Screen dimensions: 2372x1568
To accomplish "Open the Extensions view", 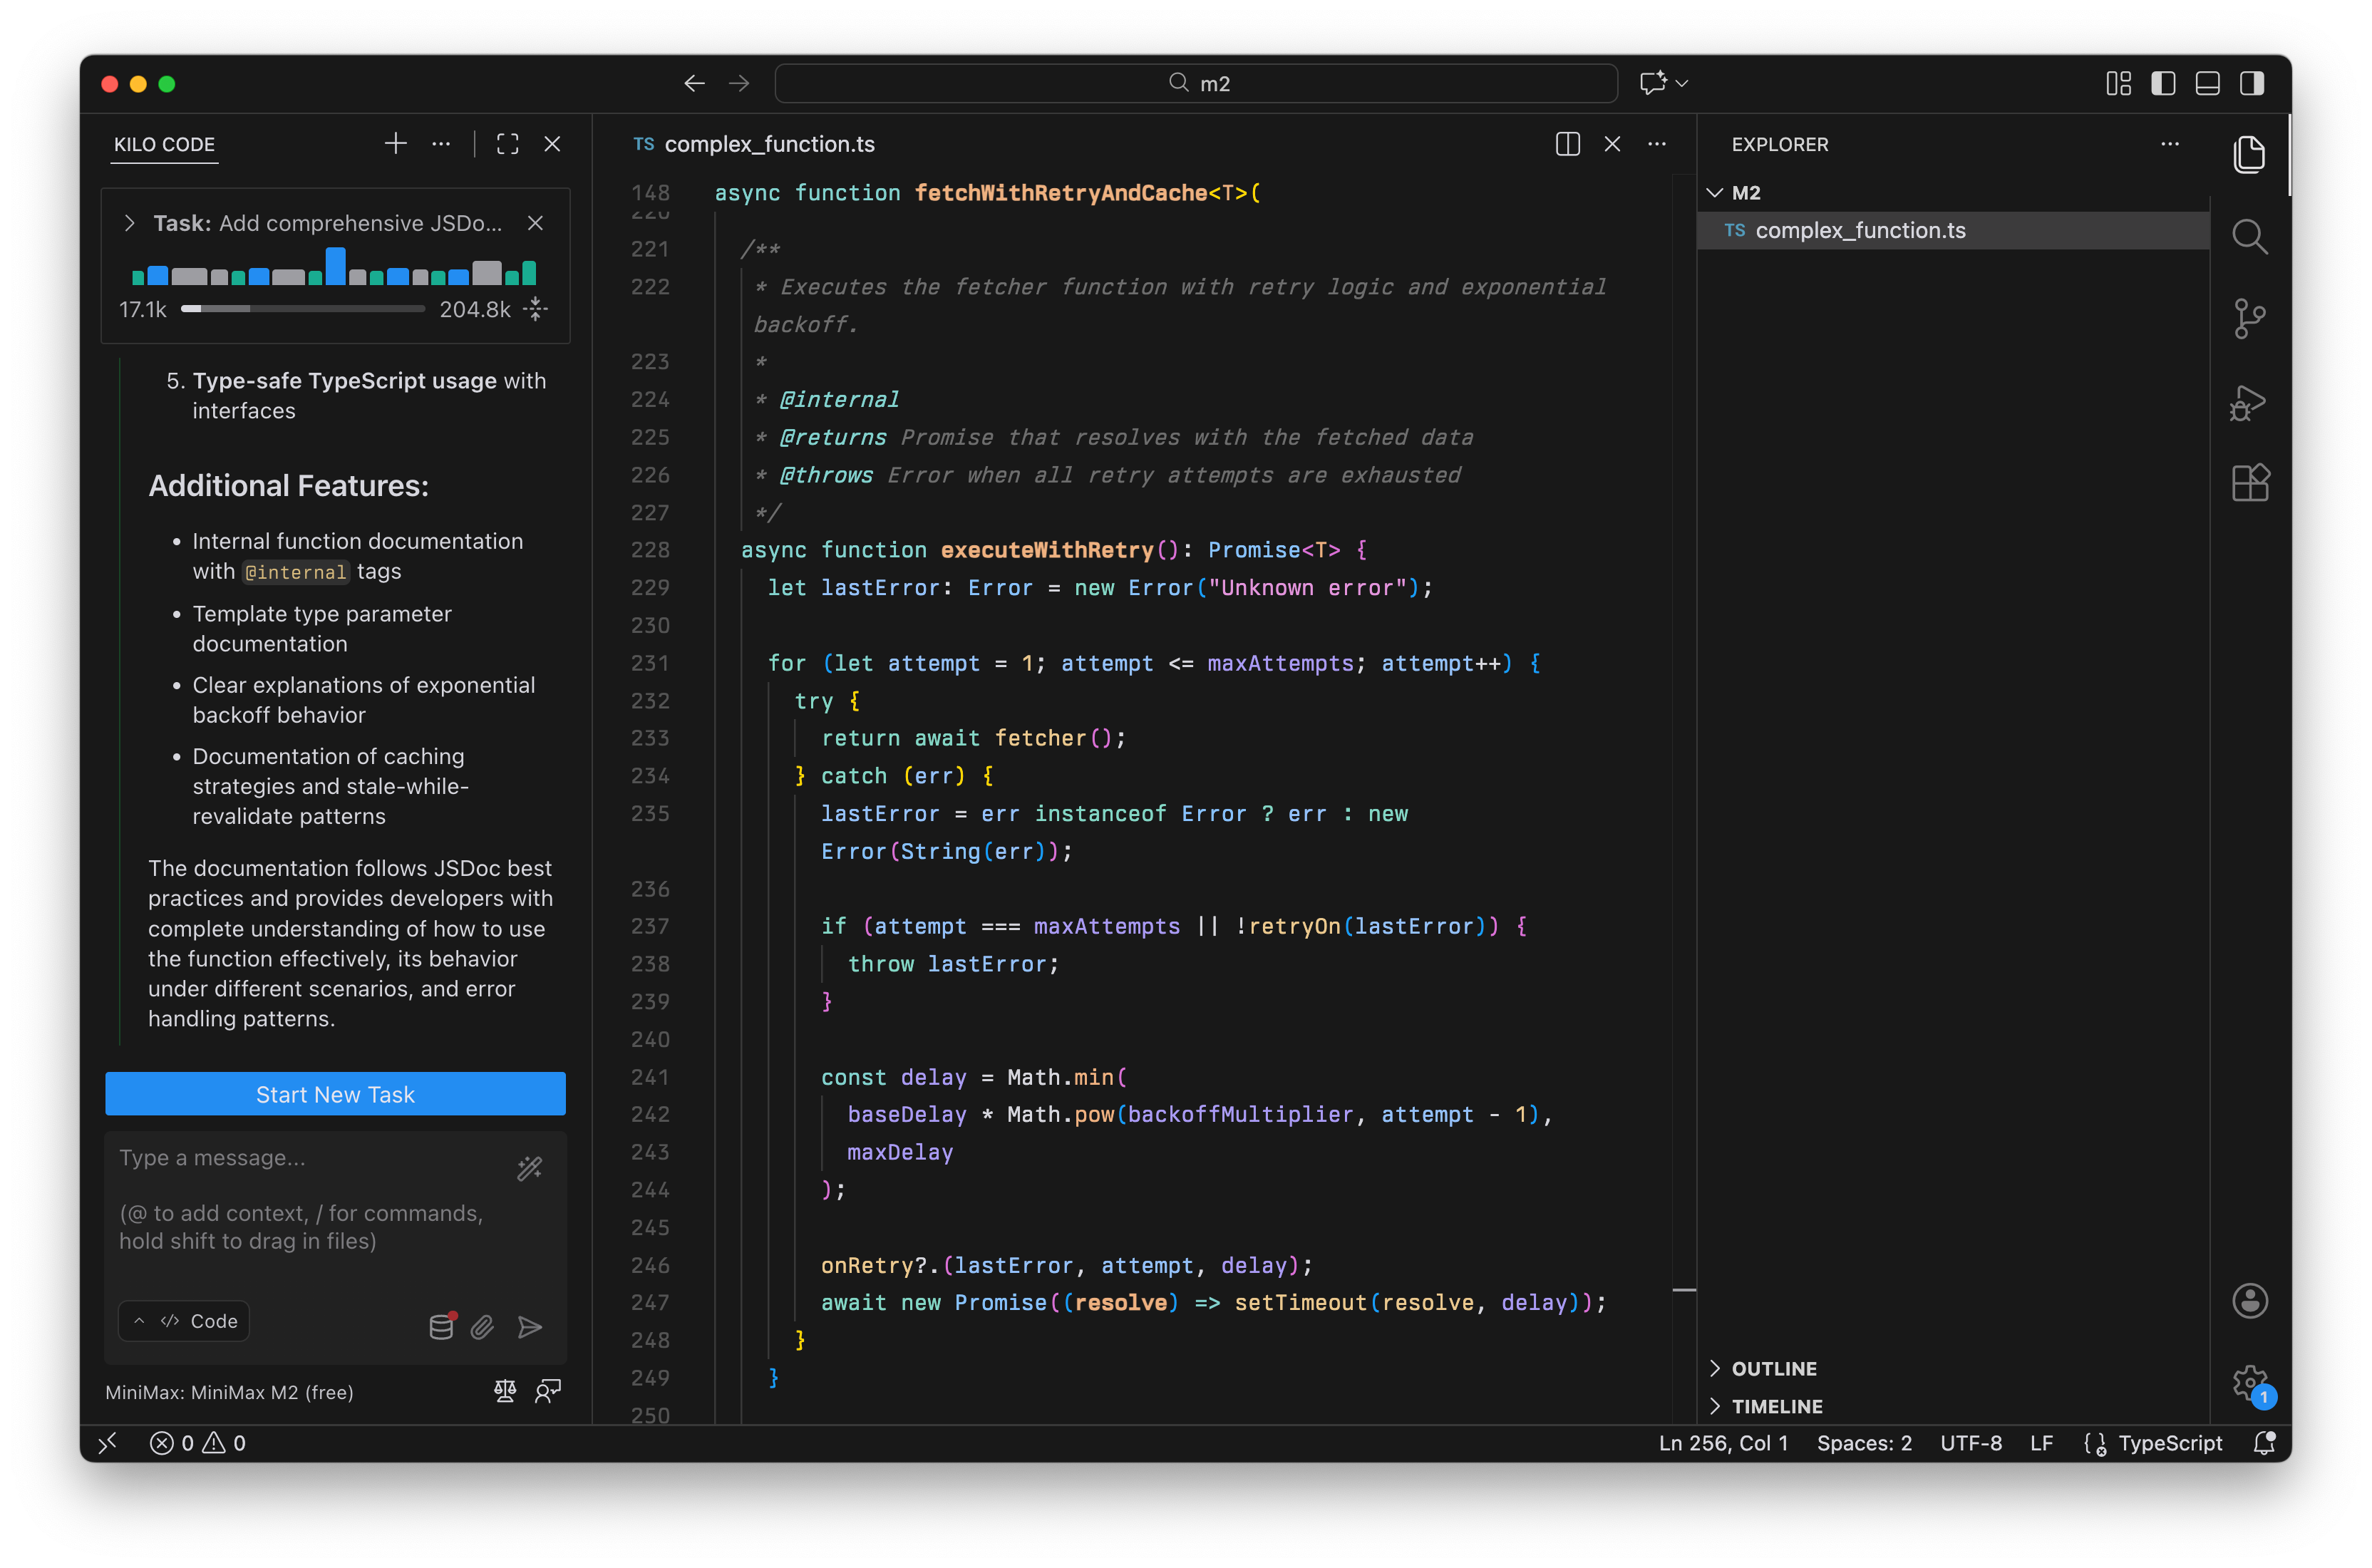I will [x=2249, y=484].
